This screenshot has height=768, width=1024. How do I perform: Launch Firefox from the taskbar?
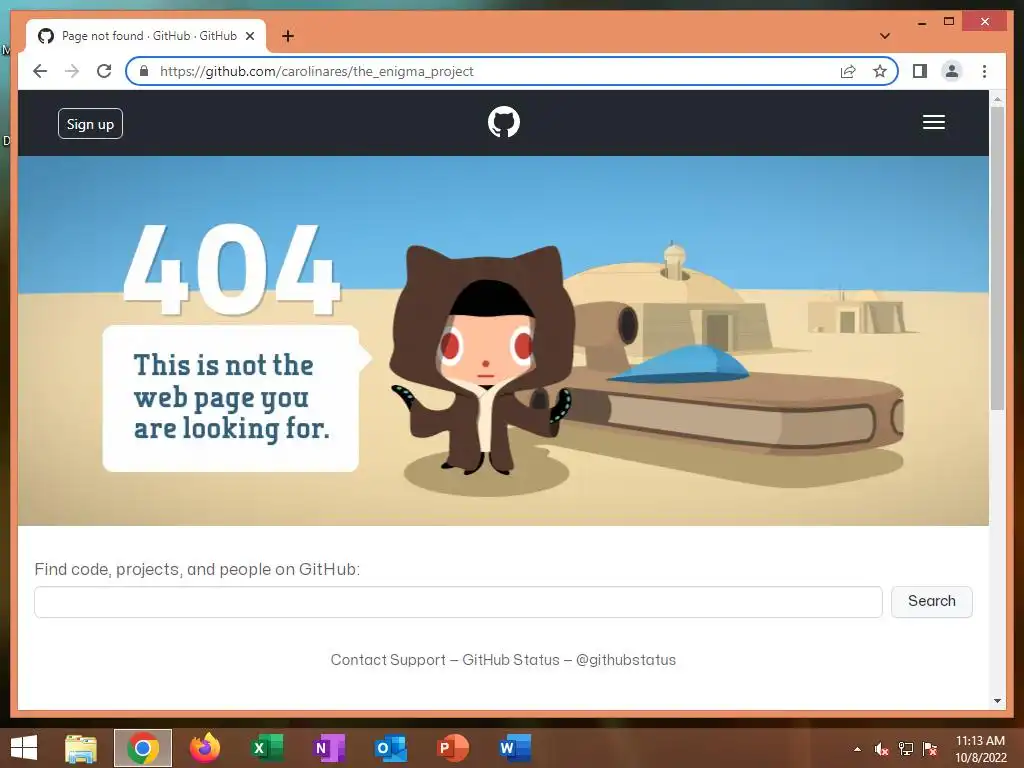[204, 748]
